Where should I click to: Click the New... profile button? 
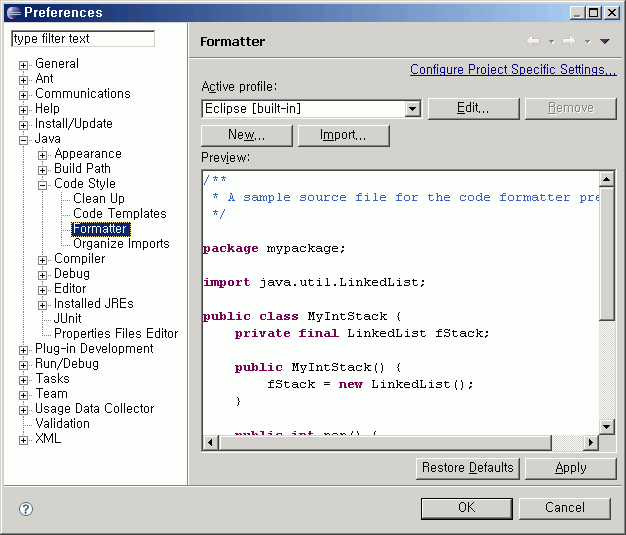pos(246,135)
